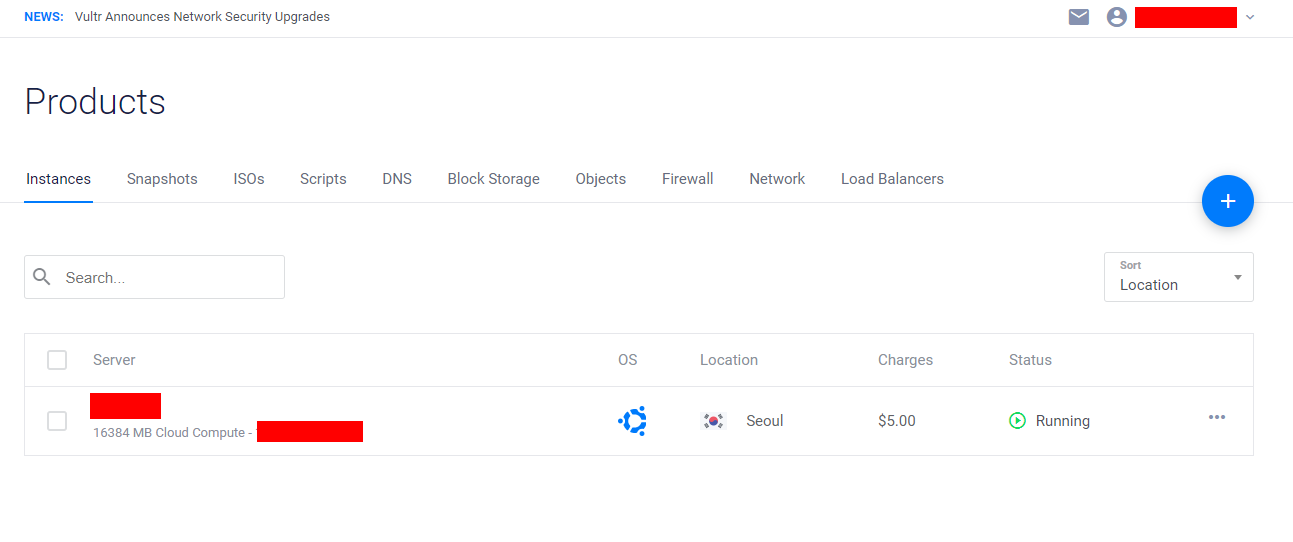The width and height of the screenshot is (1293, 542).
Task: Click the $5.00 charges value
Action: click(897, 421)
